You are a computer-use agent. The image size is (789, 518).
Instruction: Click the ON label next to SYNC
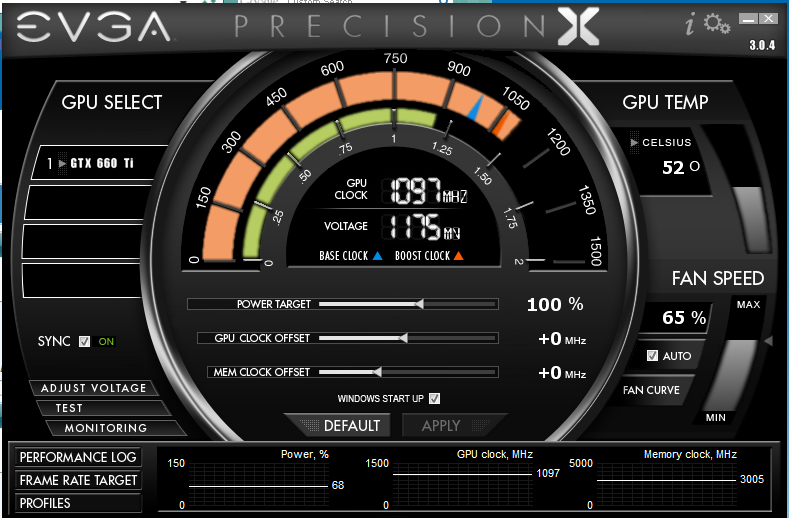pyautogui.click(x=106, y=342)
